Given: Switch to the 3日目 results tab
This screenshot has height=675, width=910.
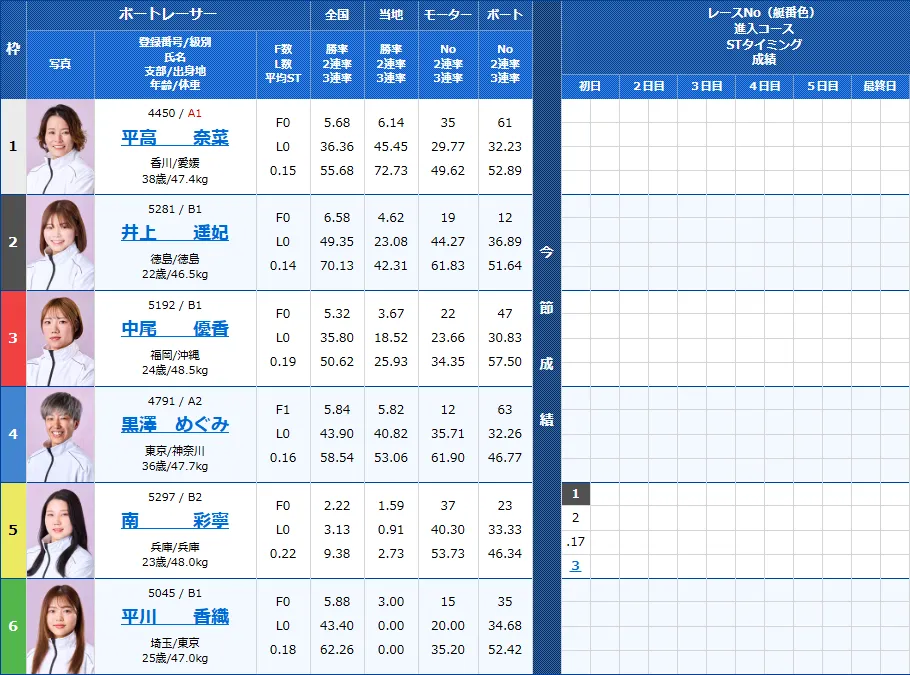Looking at the screenshot, I should tap(705, 86).
